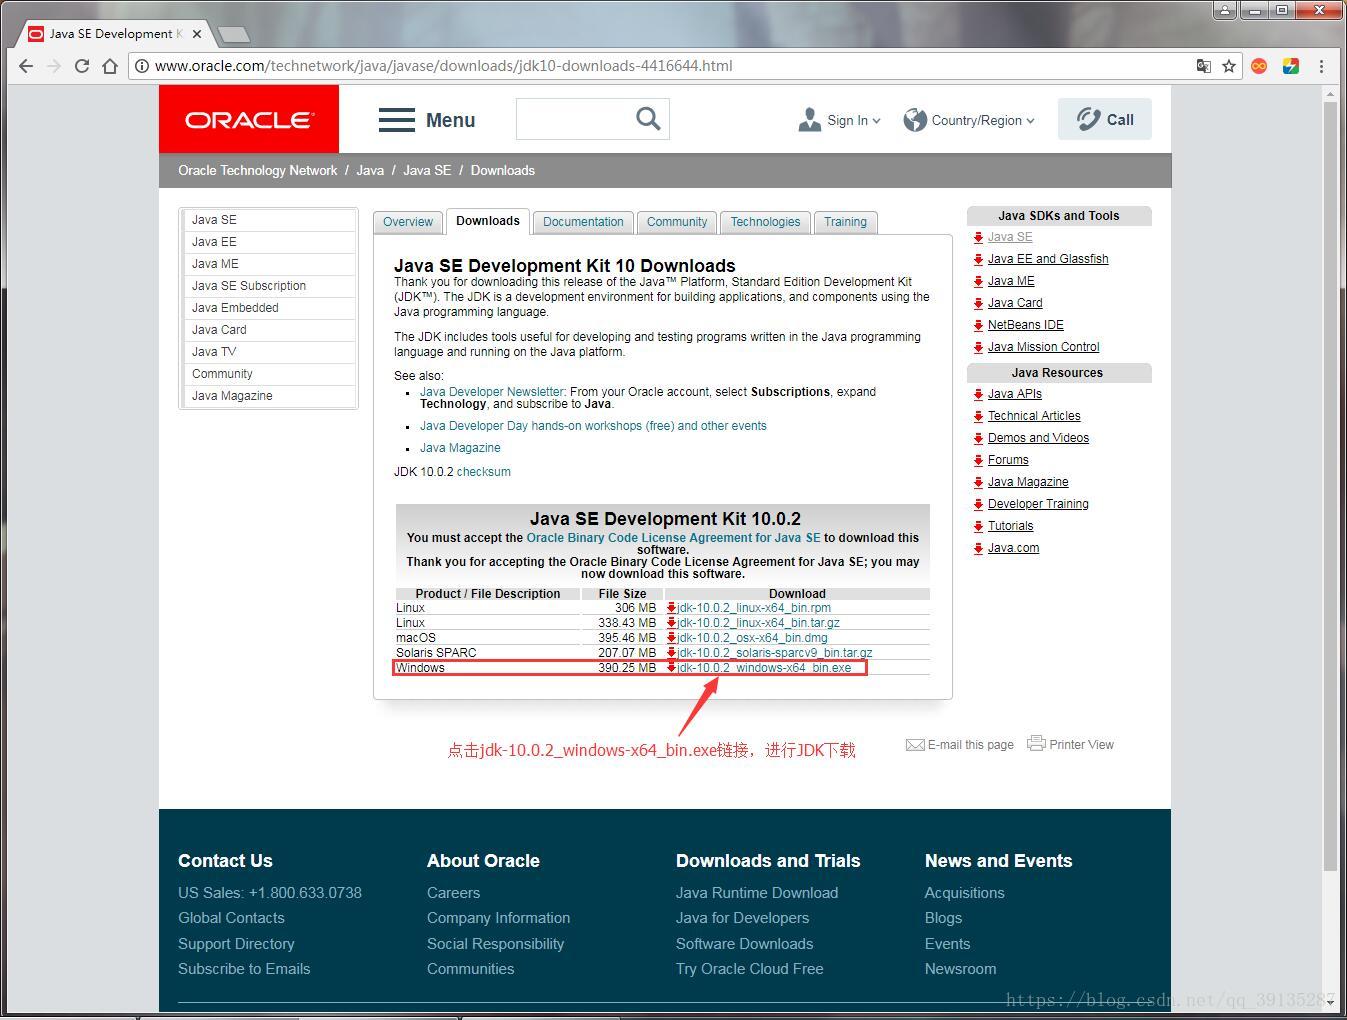Click the Sign In person icon
The width and height of the screenshot is (1347, 1020).
[809, 120]
